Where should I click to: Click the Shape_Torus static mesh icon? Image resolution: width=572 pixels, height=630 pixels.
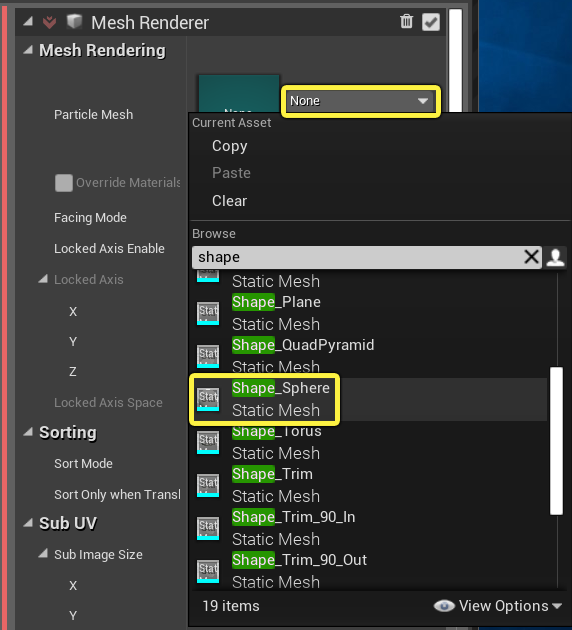(208, 442)
